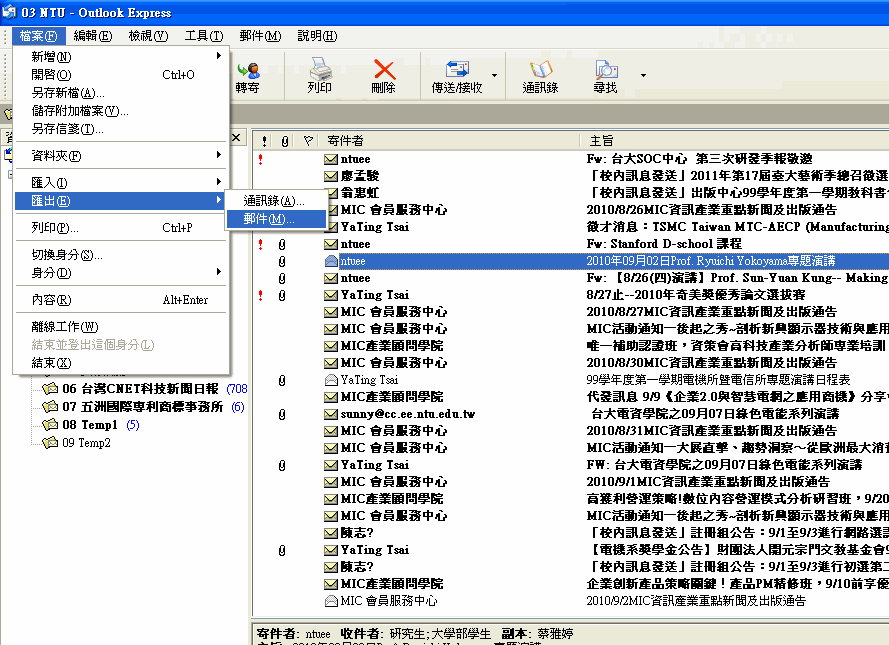Screen dimensions: 889x645
Task: Click the Delete (刪除) red X icon
Action: pos(384,70)
